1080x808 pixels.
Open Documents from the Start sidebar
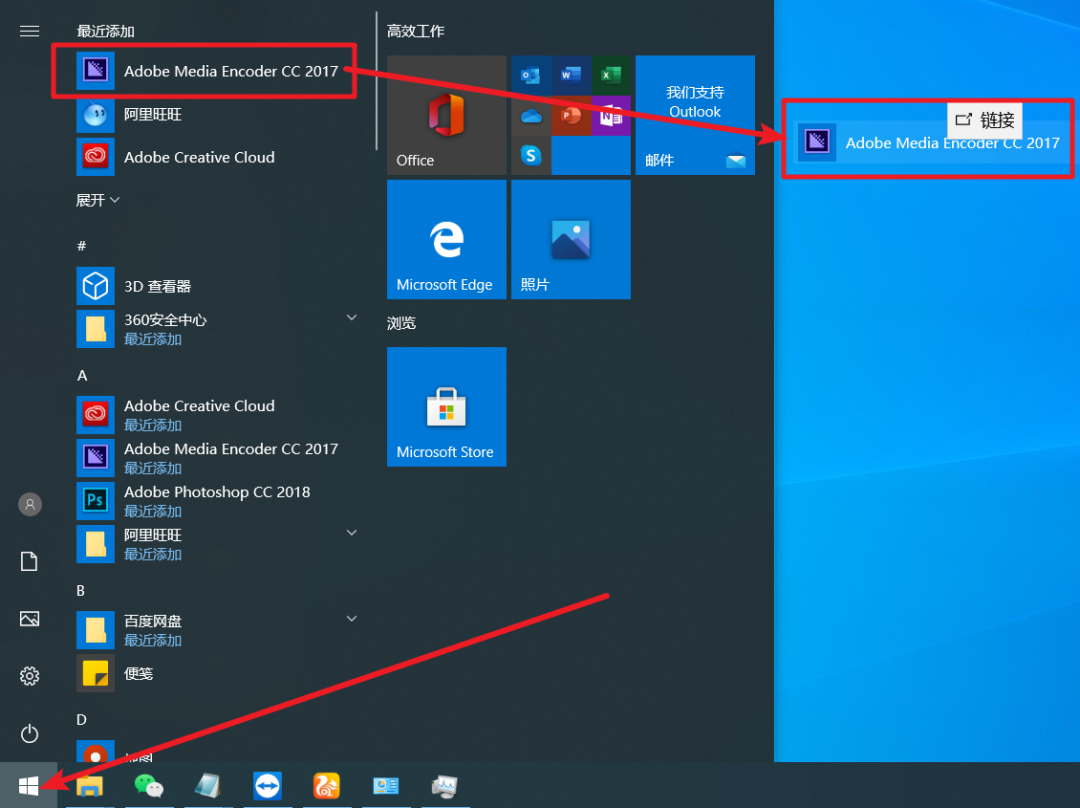(x=29, y=561)
